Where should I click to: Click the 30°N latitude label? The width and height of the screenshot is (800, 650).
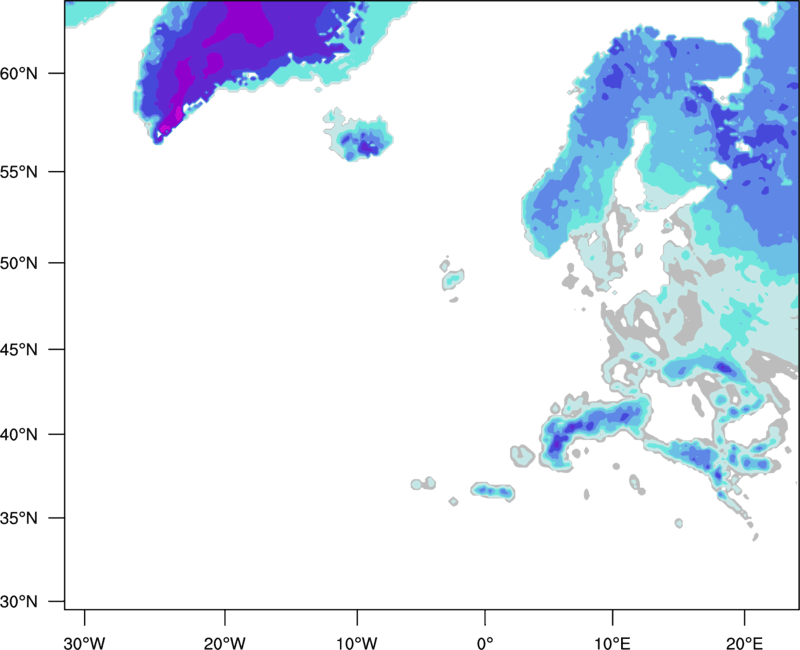click(x=19, y=602)
